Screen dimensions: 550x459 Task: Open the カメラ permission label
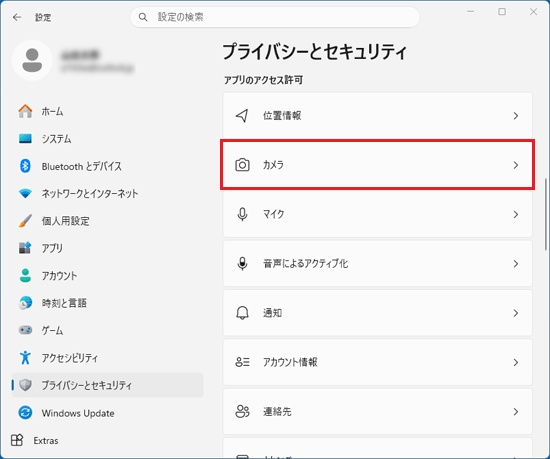273,165
